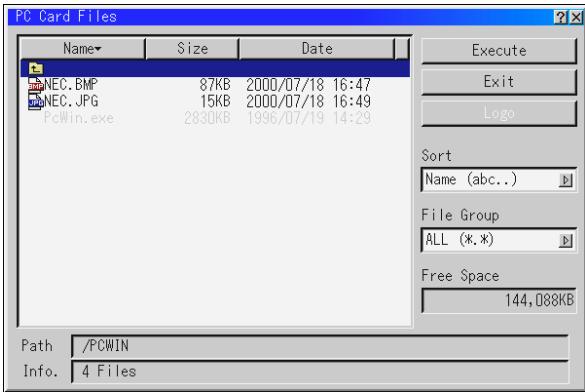The image size is (585, 392).
Task: Click the 15KB size value
Action: click(x=215, y=101)
